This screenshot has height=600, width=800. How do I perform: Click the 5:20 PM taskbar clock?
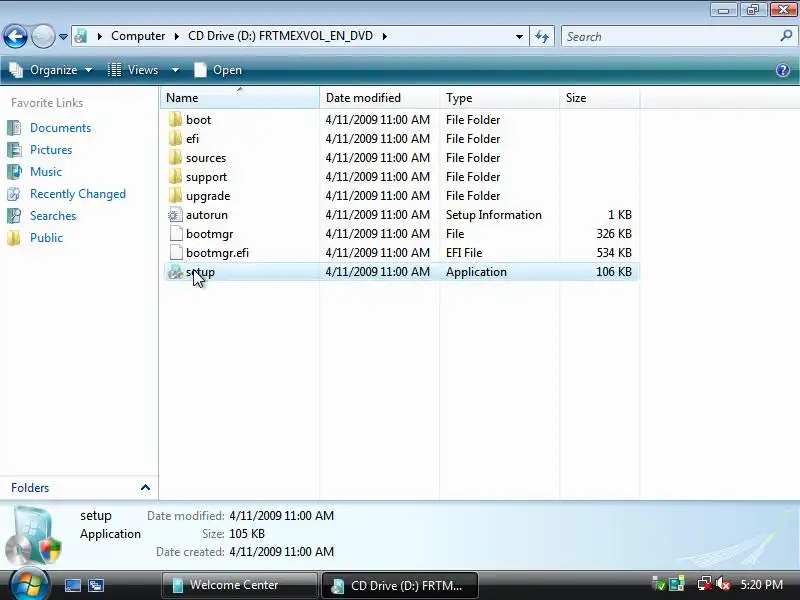762,585
